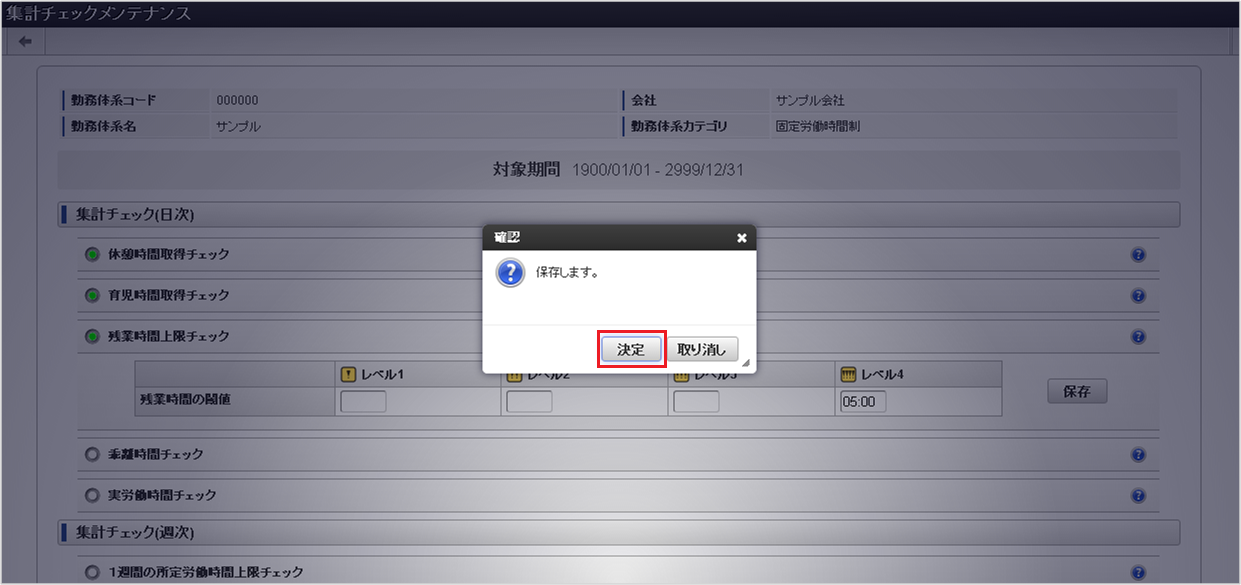The height and width of the screenshot is (585, 1241).
Task: Collapse the 集計チェック(週次) section header
Action: click(620, 531)
